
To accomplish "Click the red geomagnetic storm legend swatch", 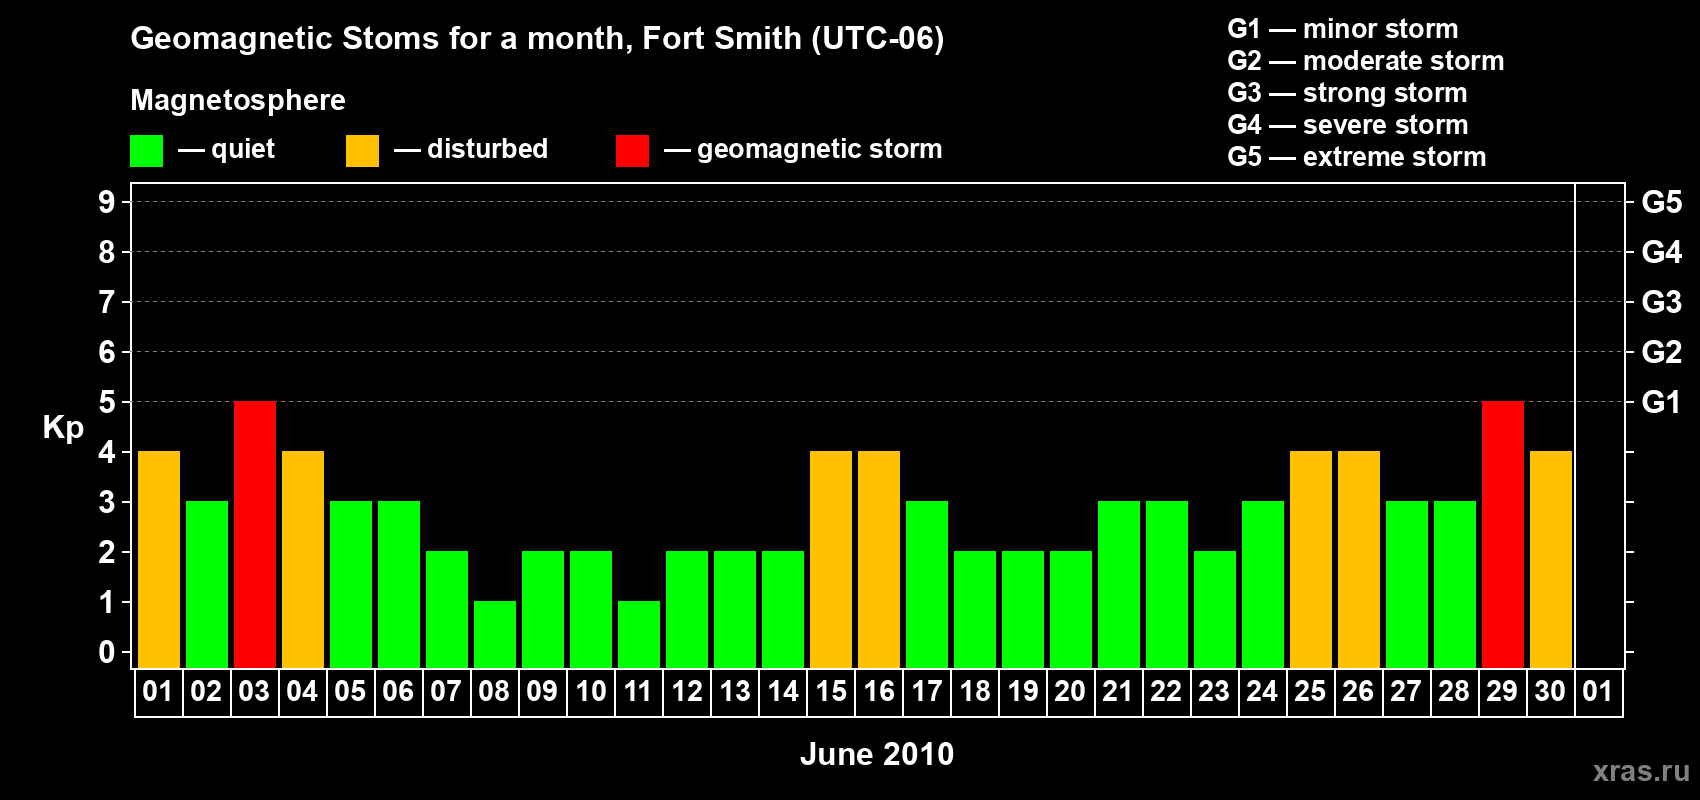I will click(x=632, y=151).
